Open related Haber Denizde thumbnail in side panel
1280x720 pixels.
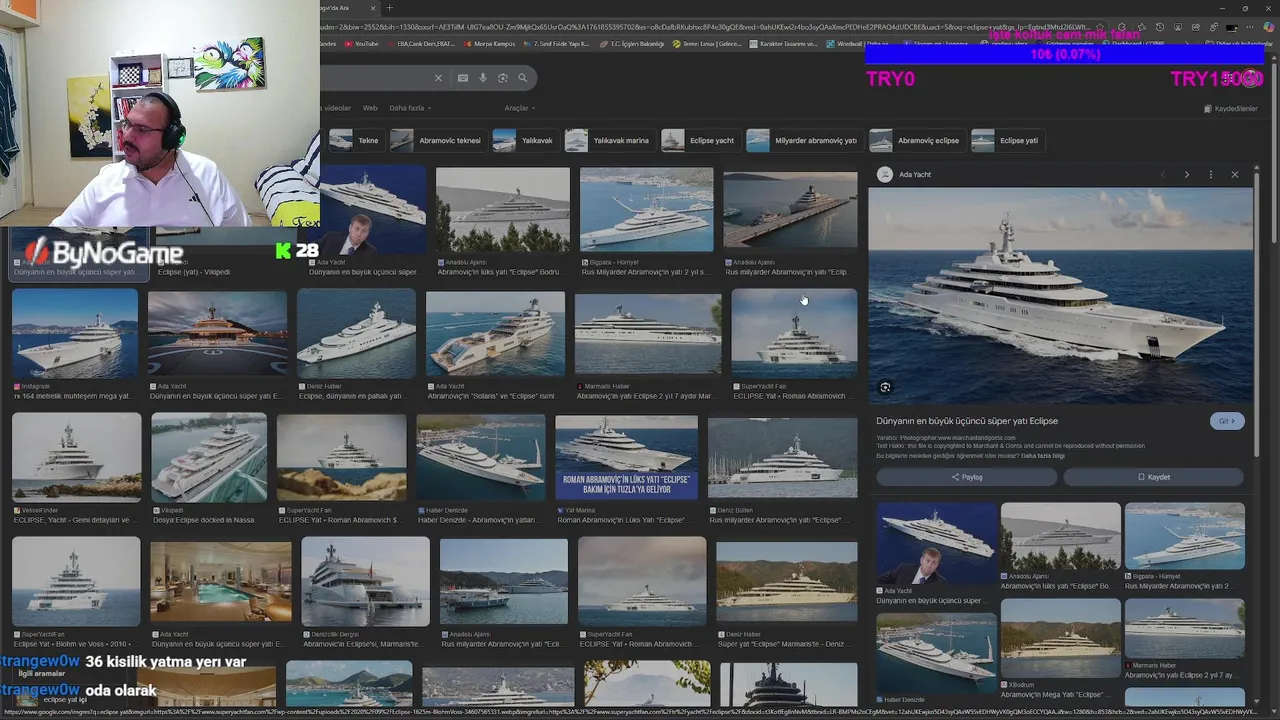click(937, 653)
